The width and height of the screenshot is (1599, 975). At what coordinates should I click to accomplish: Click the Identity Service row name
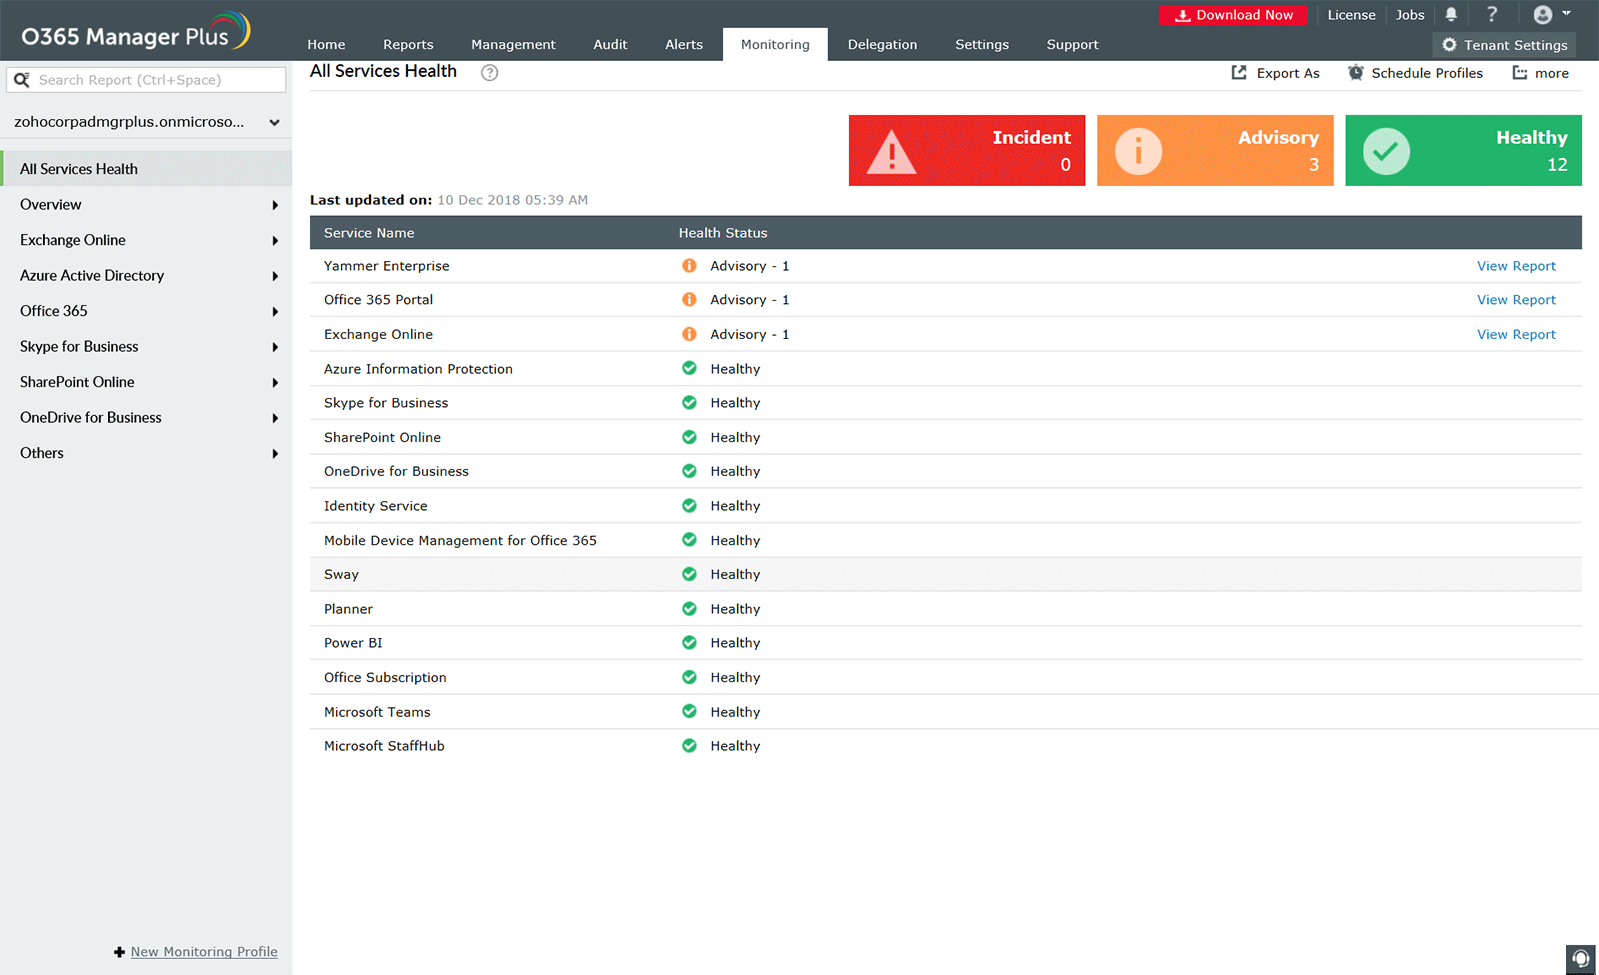coord(376,506)
